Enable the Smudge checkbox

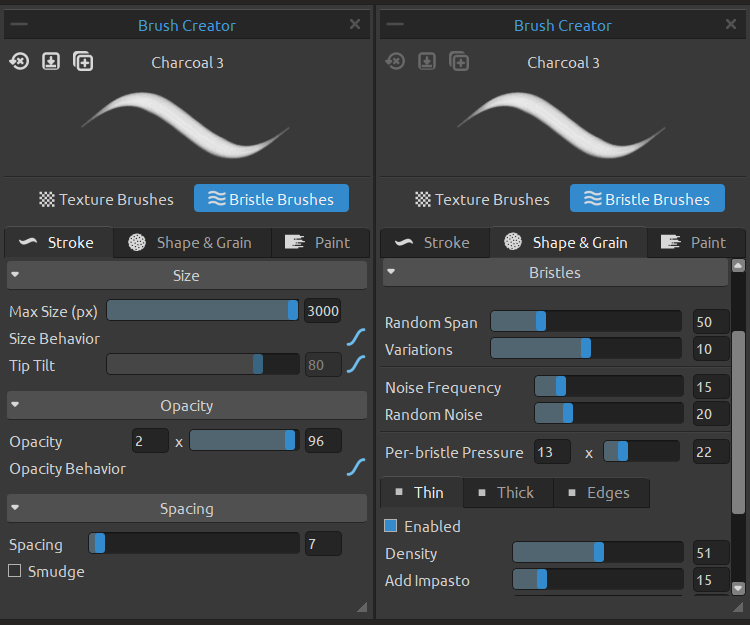point(15,570)
